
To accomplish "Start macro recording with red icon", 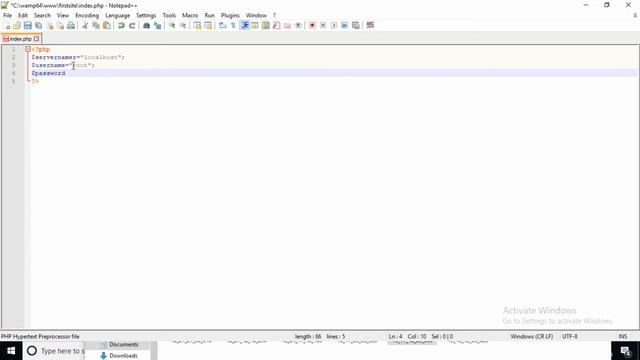I will [312, 25].
